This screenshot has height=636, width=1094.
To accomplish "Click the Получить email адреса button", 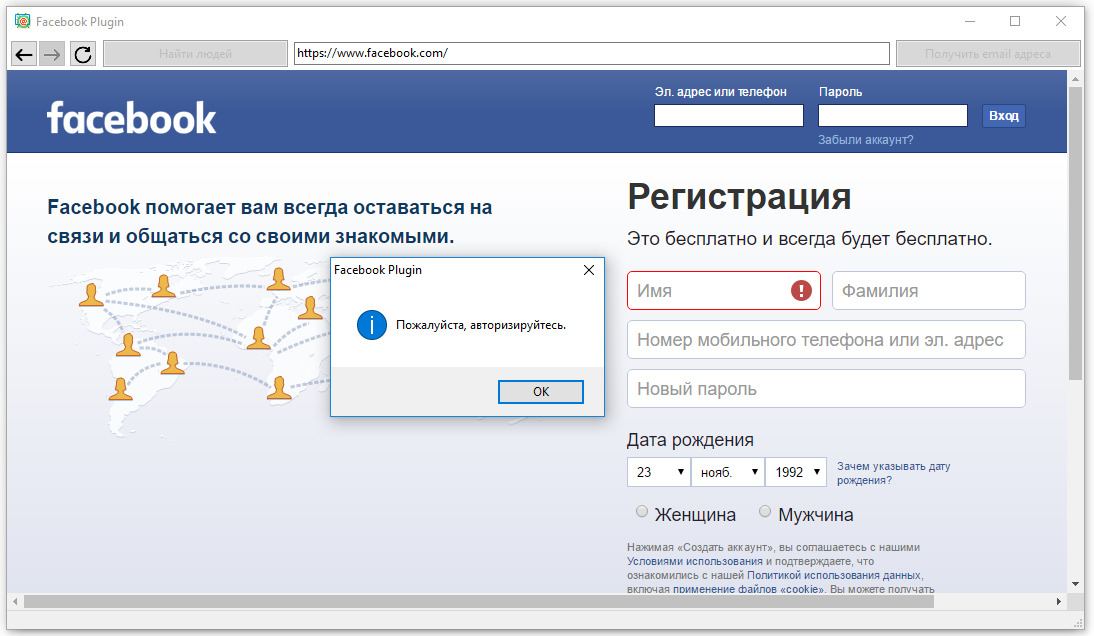I will [988, 54].
